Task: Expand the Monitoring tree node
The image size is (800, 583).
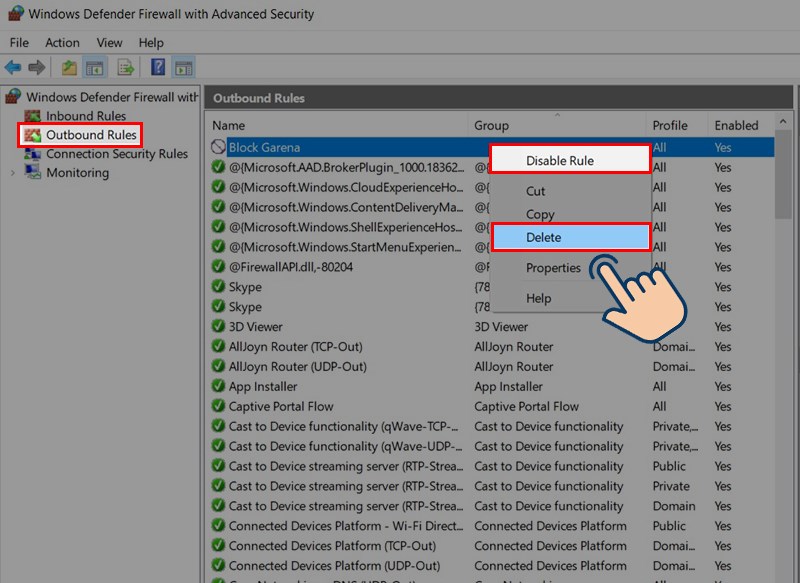Action: pos(13,173)
